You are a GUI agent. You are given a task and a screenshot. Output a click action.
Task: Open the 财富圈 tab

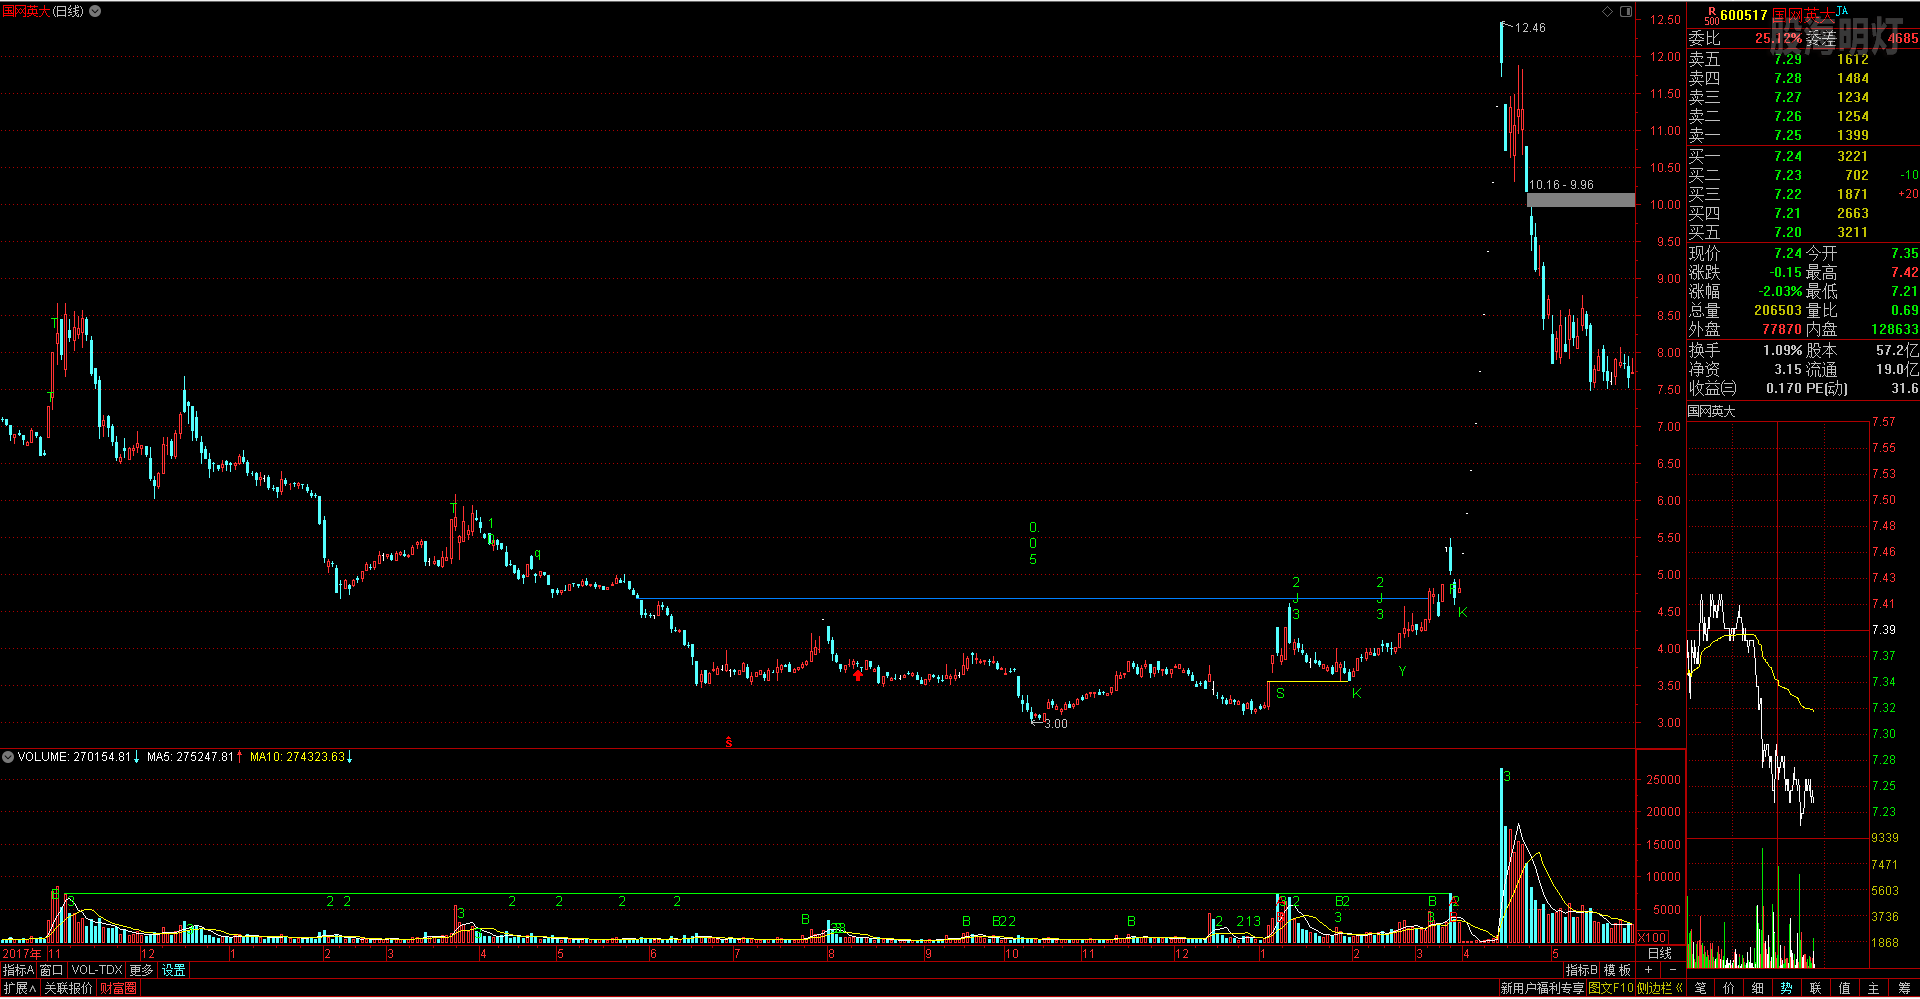tap(118, 988)
